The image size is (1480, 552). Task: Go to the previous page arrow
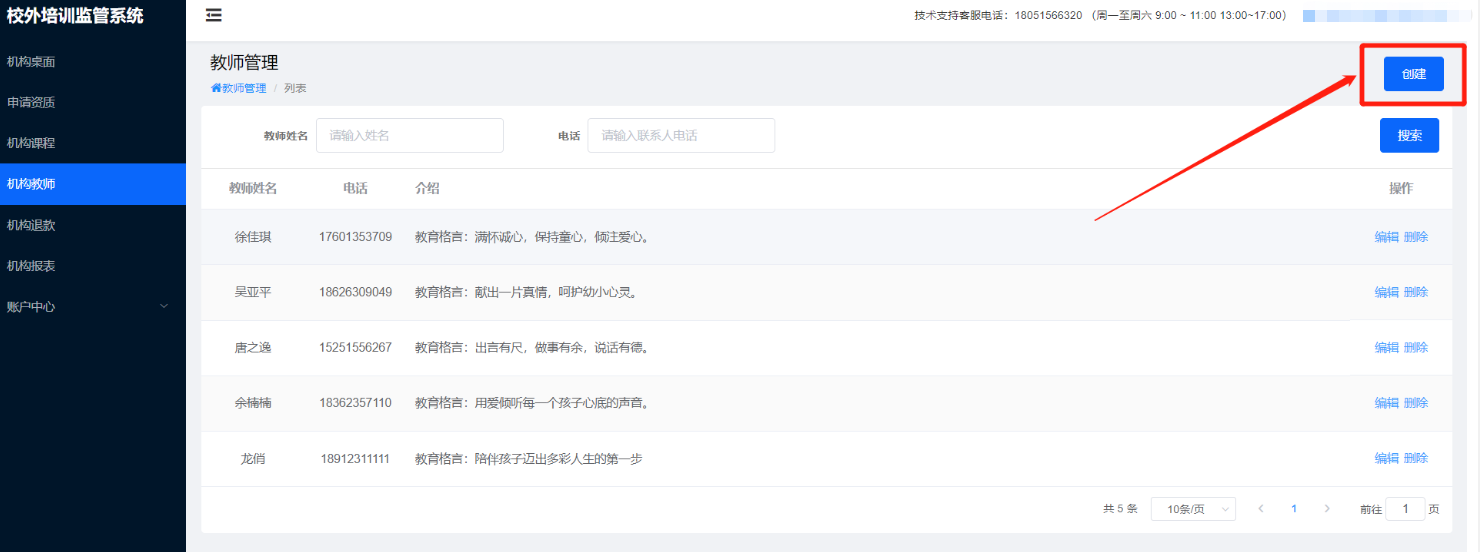(x=1260, y=509)
